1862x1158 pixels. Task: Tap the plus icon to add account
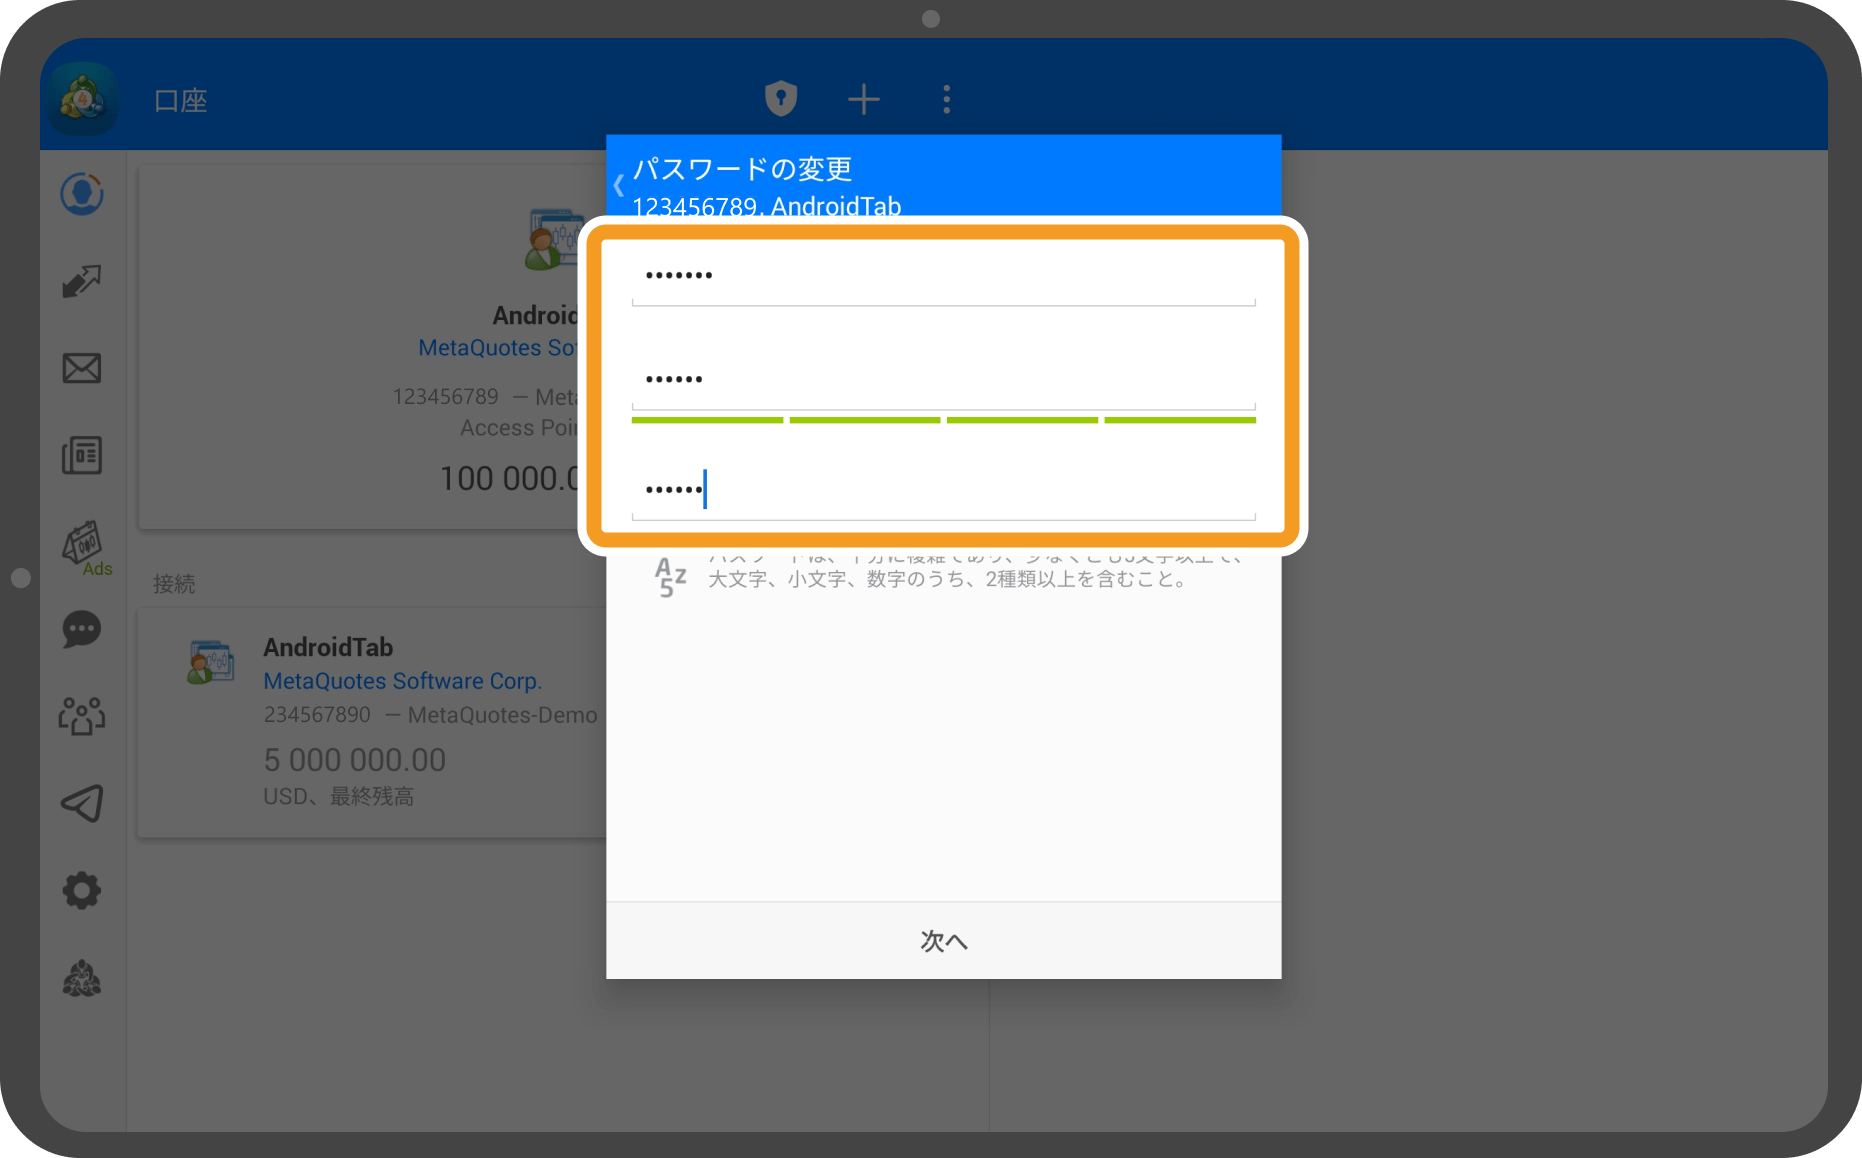click(x=863, y=99)
